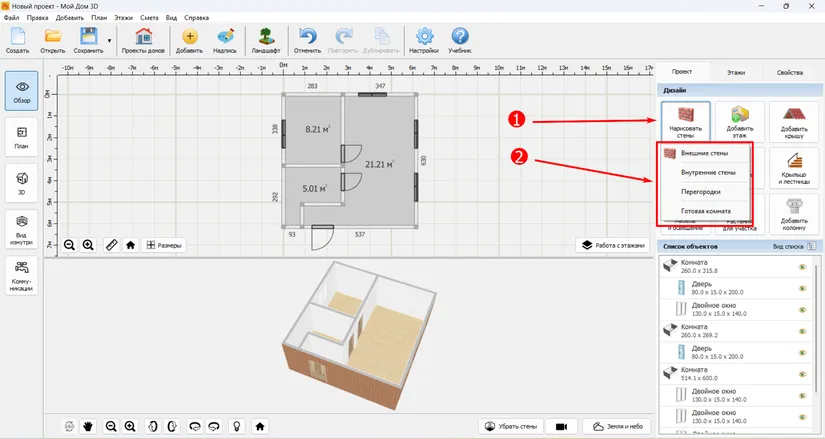Click the video camera button in 3D toolbar
Viewport: 825px width, 439px height.
coord(561,426)
